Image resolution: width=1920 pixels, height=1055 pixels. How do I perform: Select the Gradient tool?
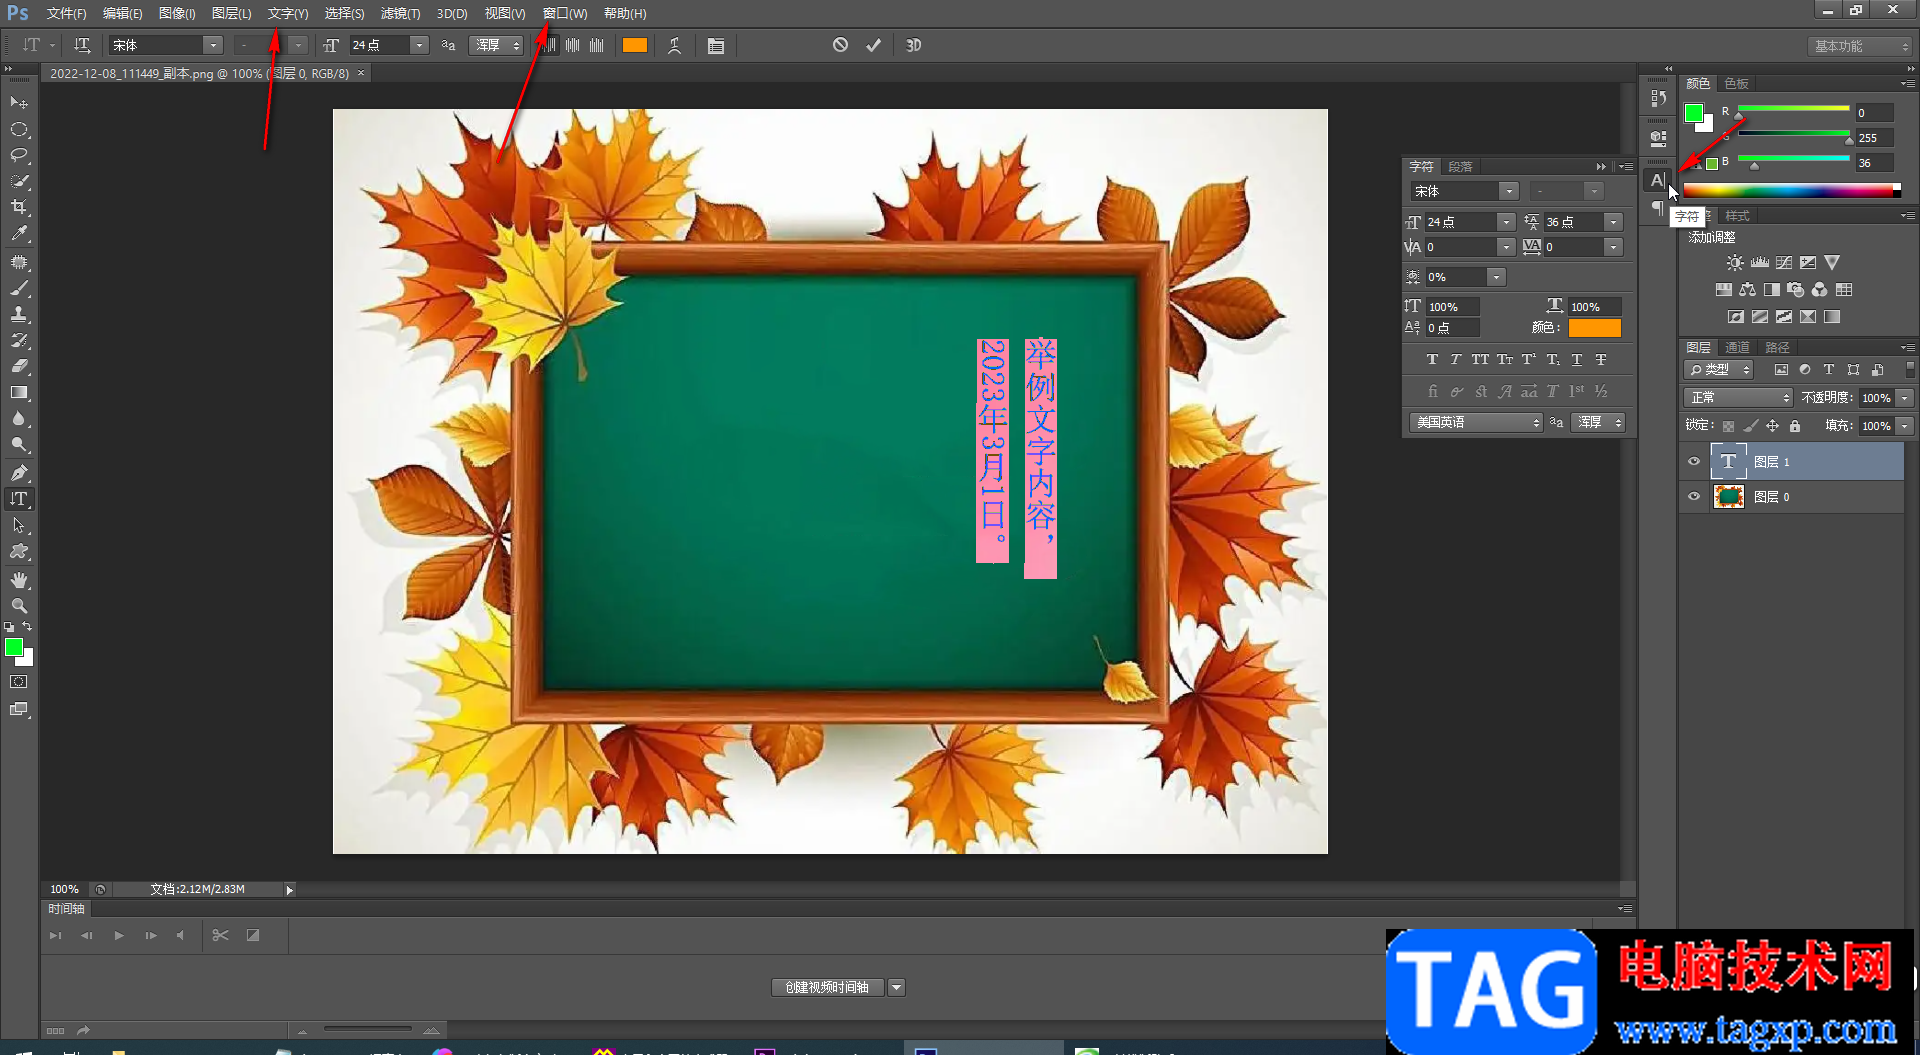(19, 393)
